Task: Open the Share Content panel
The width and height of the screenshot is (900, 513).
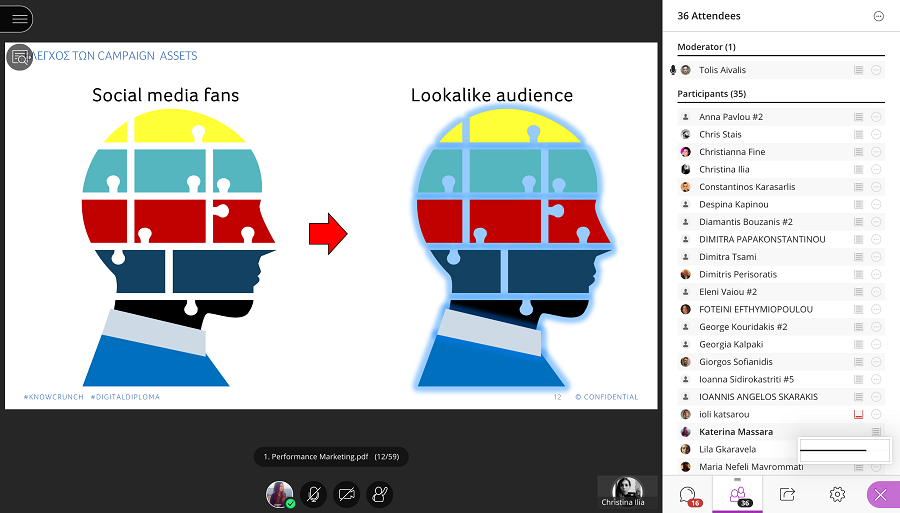Action: [x=787, y=494]
